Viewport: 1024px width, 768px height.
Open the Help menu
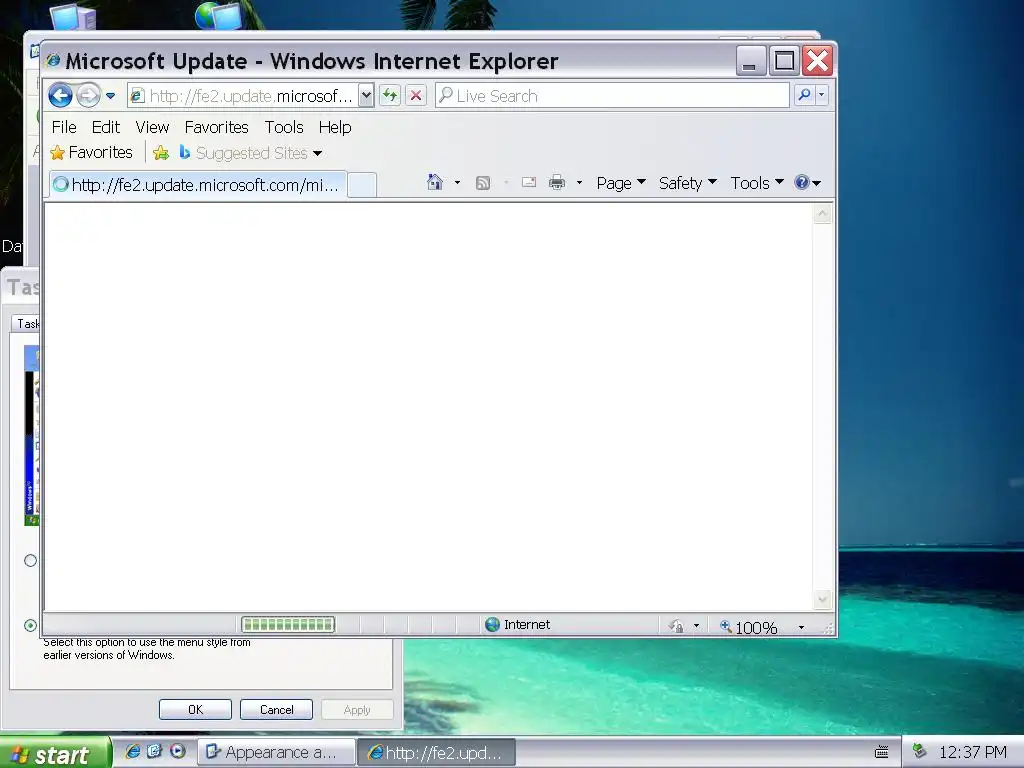[335, 127]
